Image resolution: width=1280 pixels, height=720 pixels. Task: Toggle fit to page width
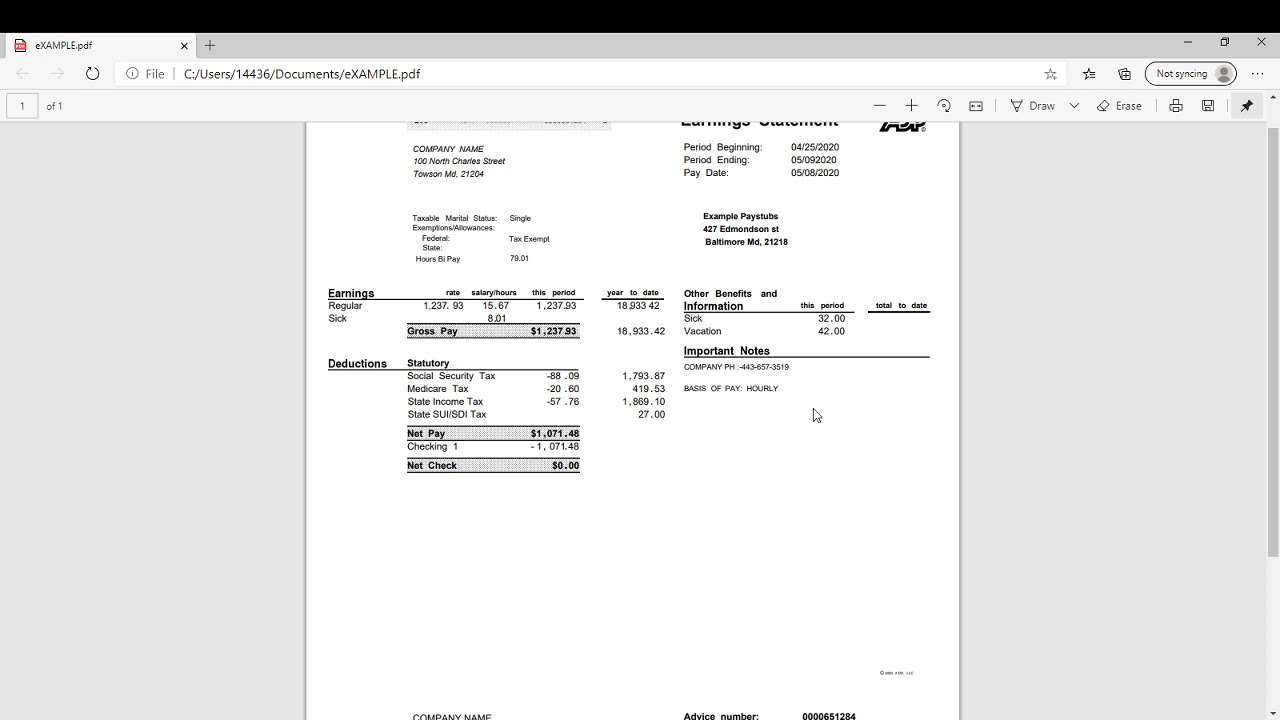(x=976, y=106)
